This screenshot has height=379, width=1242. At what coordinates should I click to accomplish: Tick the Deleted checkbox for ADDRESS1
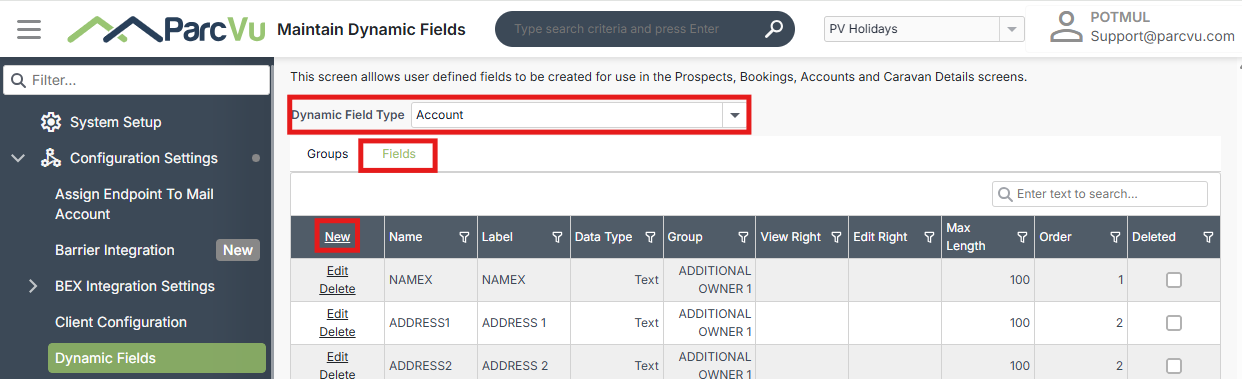1174,323
